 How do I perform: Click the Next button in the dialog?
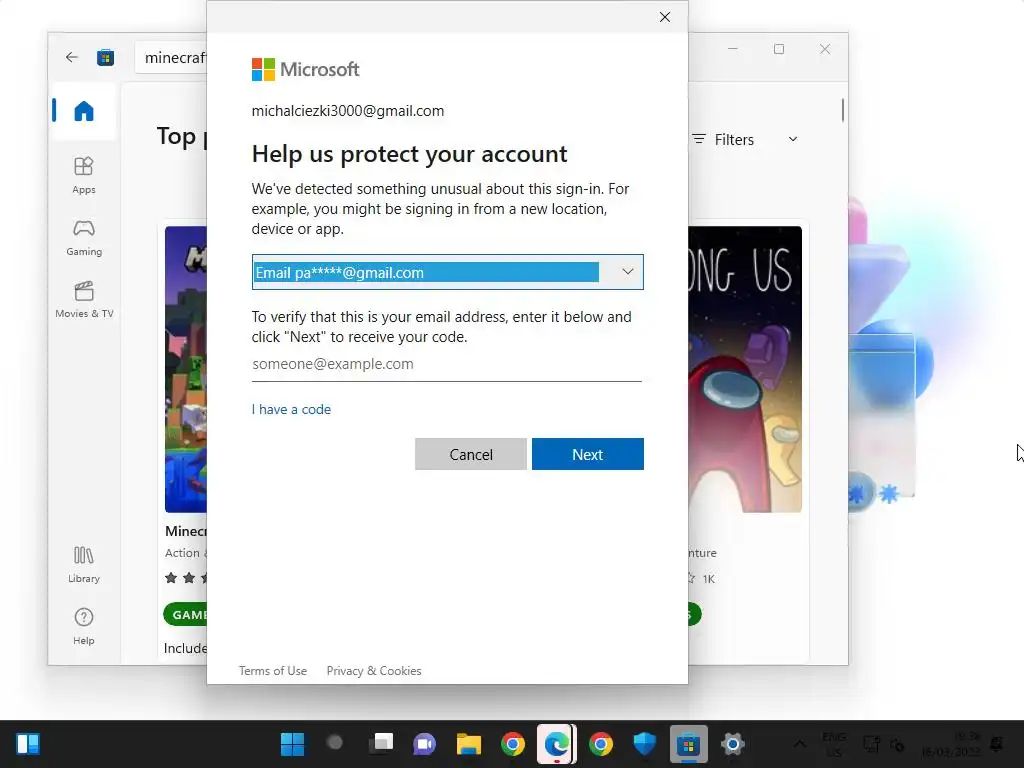tap(588, 454)
